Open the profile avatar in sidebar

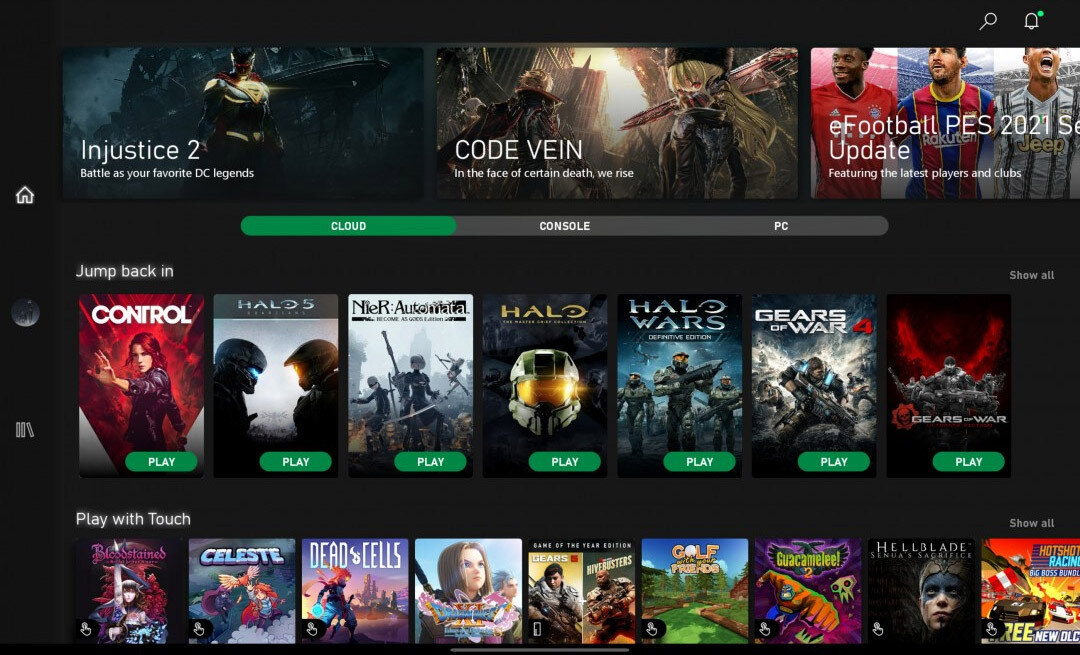point(25,313)
